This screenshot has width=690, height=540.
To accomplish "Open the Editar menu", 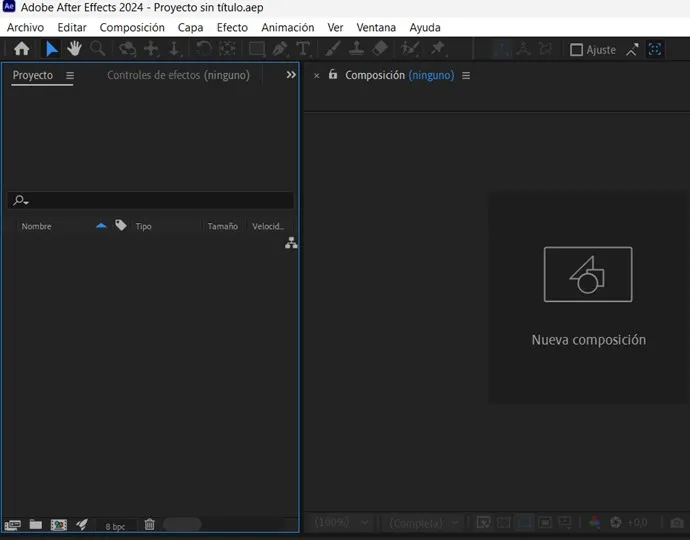I will pyautogui.click(x=72, y=27).
